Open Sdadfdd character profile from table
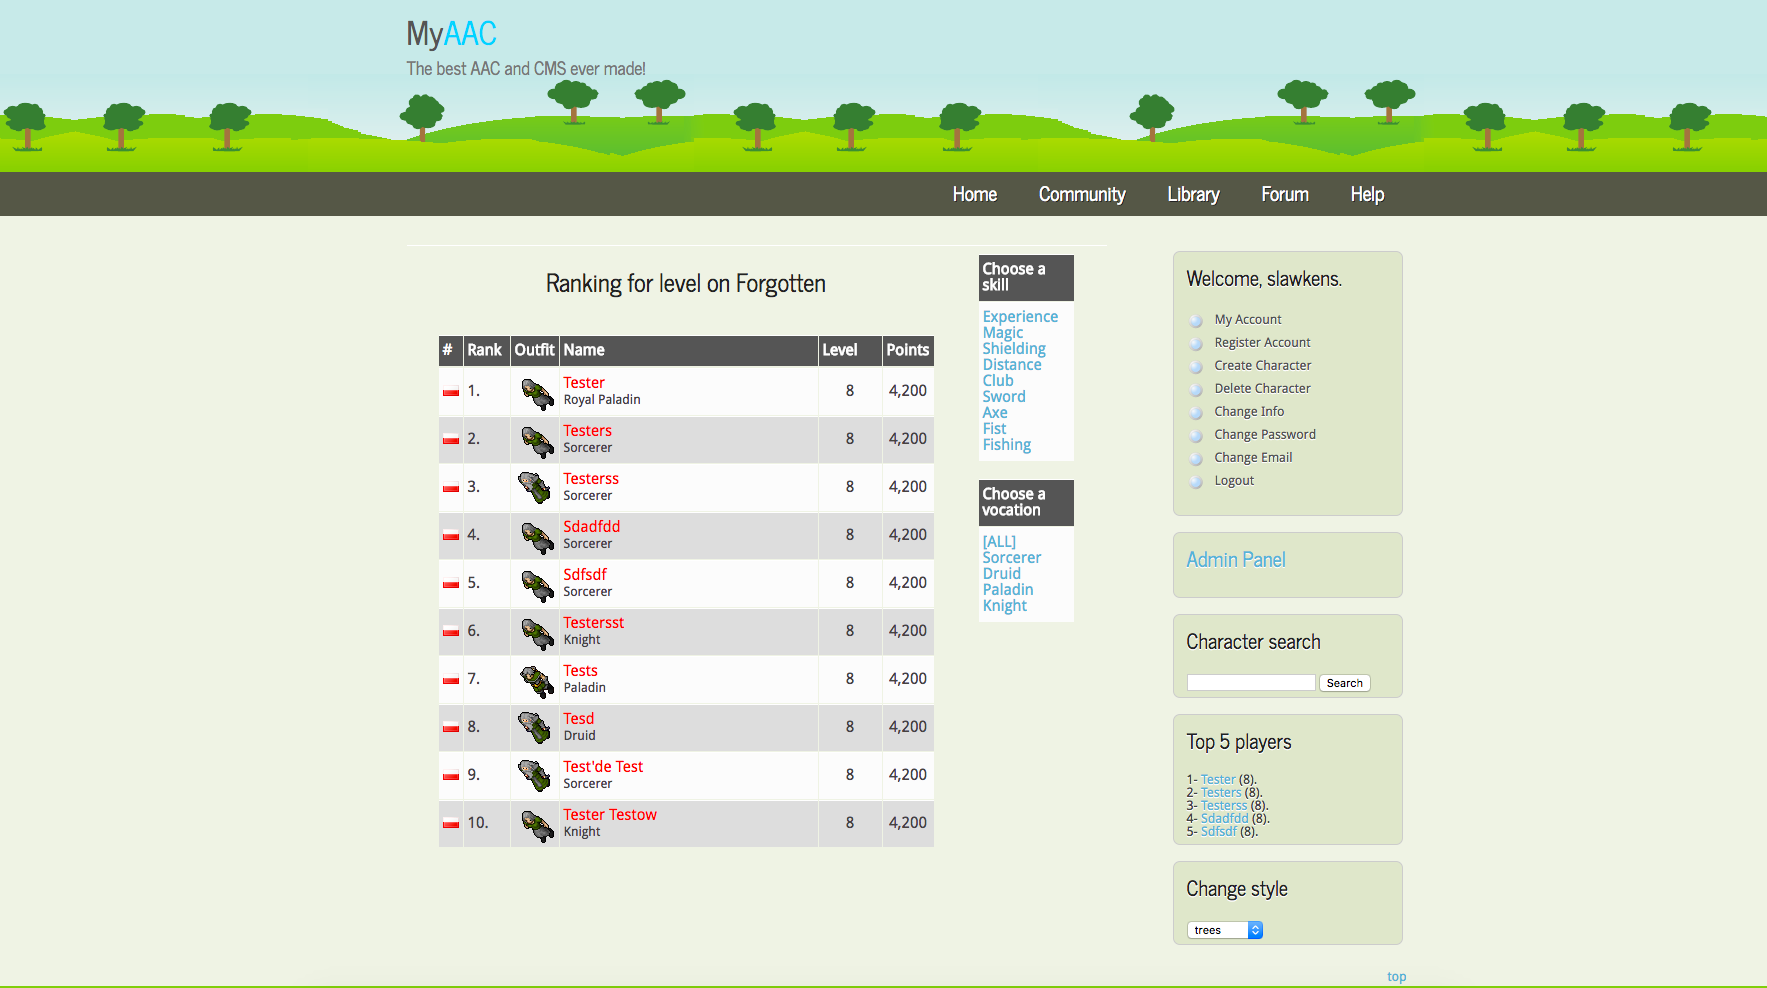 coord(591,527)
